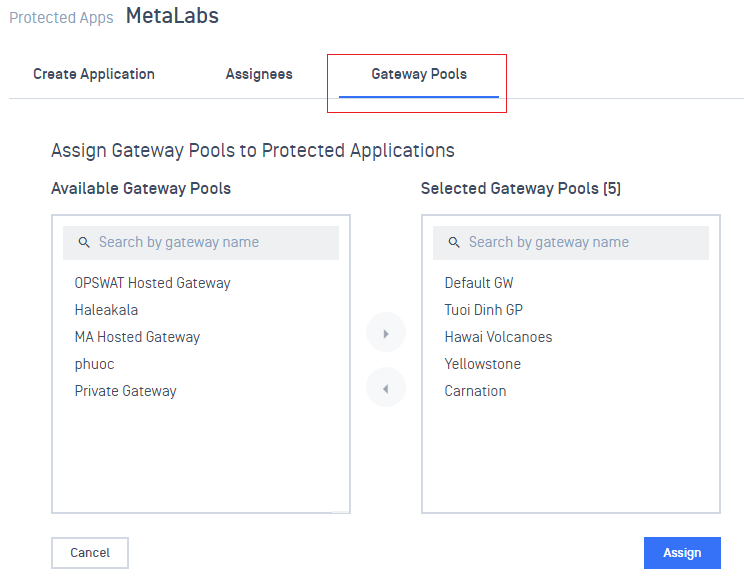Focus the available pools search field
This screenshot has height=585, width=744.
201,242
